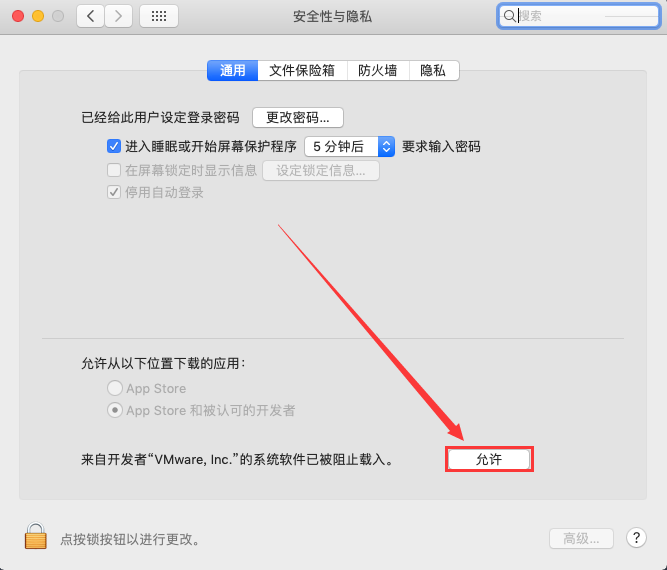Switch to the 隐私 tab
The width and height of the screenshot is (667, 570).
(x=433, y=70)
